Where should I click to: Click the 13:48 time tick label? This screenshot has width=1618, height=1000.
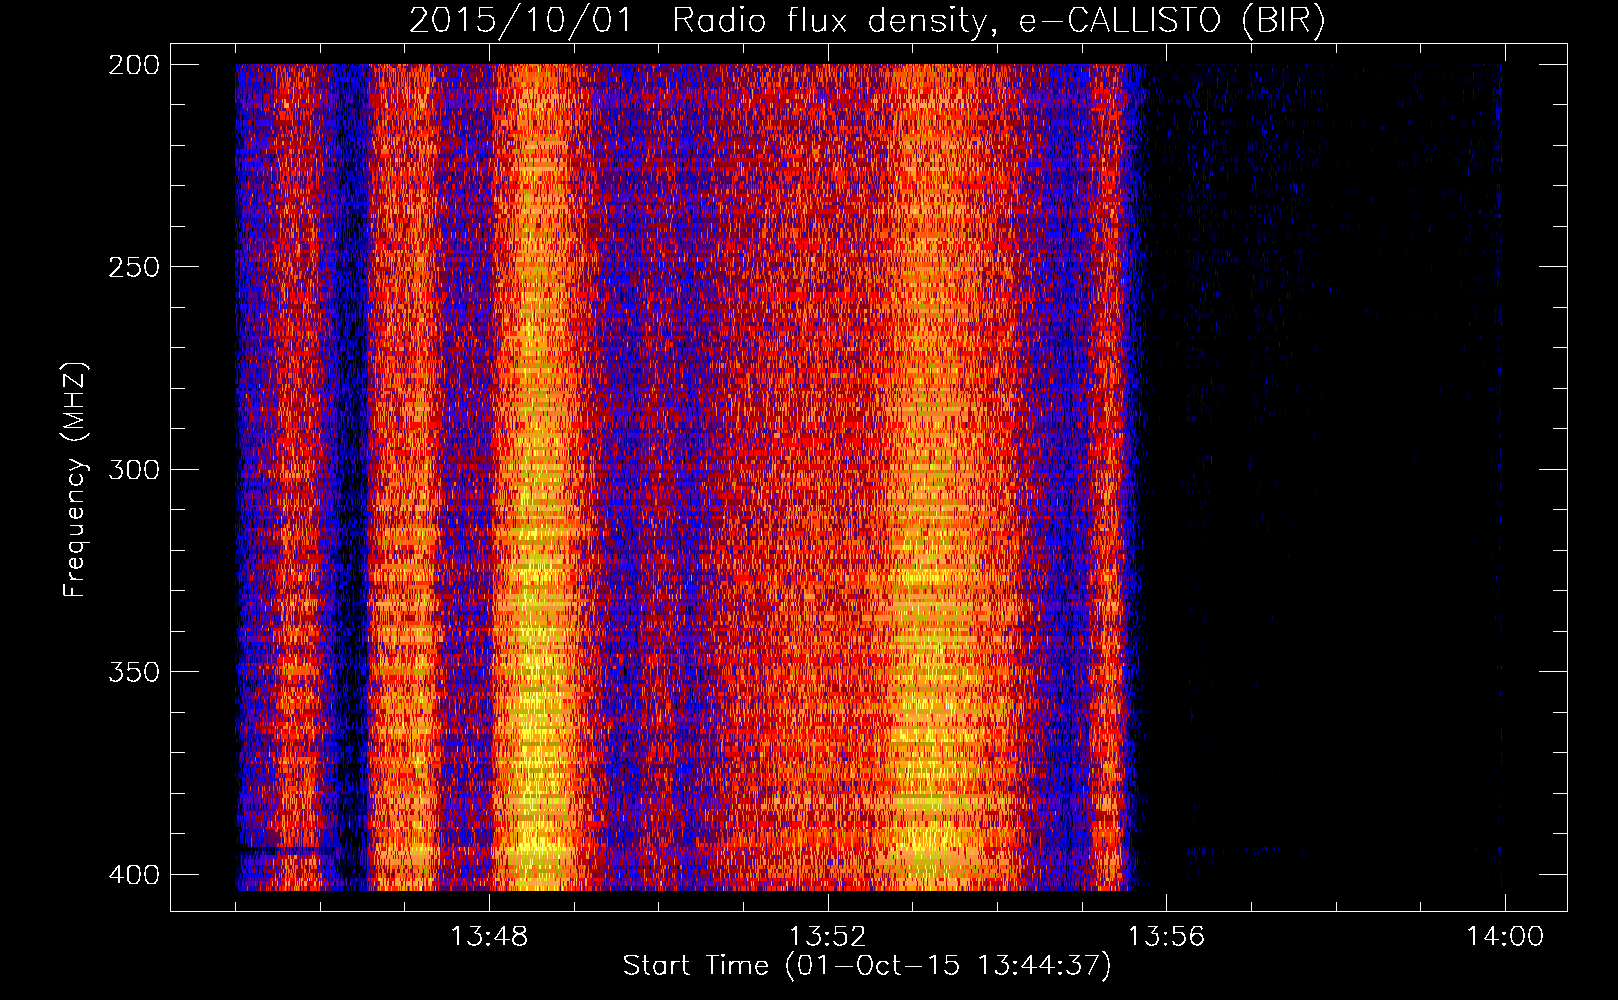pyautogui.click(x=489, y=937)
